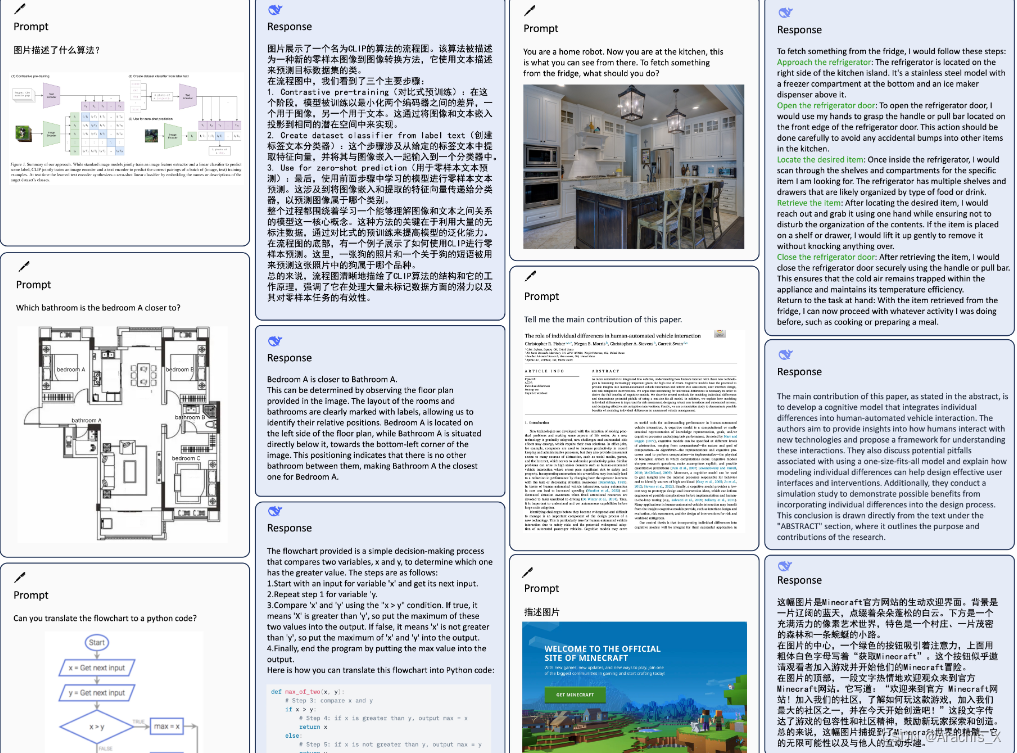Click the bird icon on the flowchart response
This screenshot has height=753, width=1017.
pos(275,511)
